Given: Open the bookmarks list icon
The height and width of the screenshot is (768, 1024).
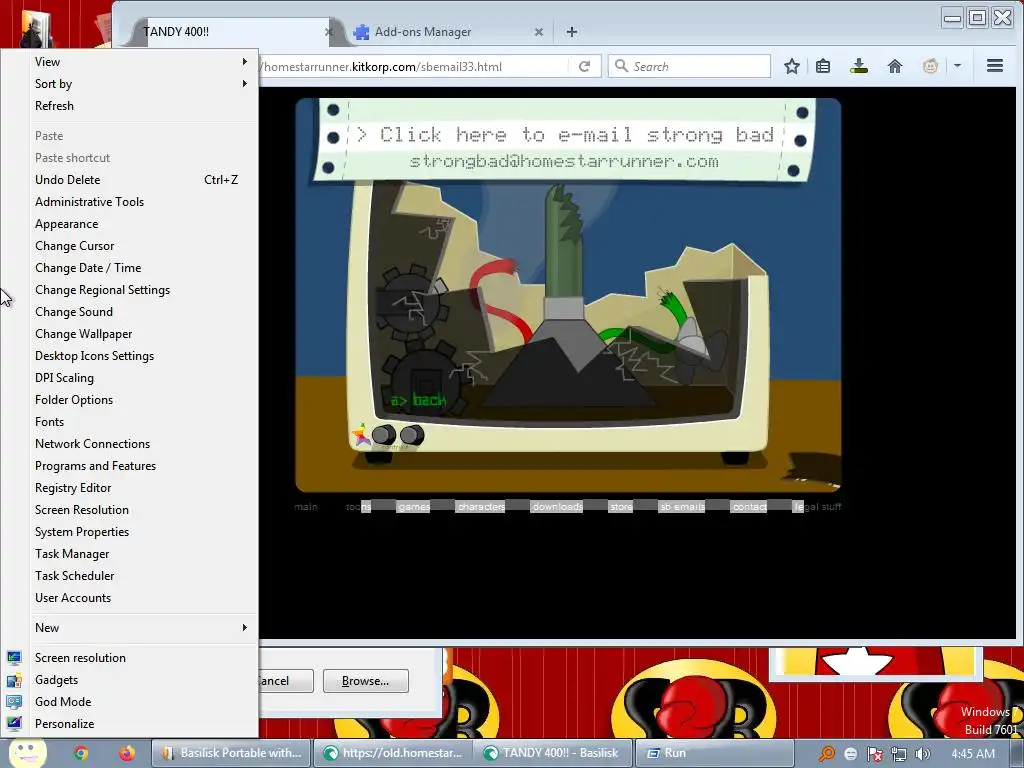Looking at the screenshot, I should click(823, 66).
